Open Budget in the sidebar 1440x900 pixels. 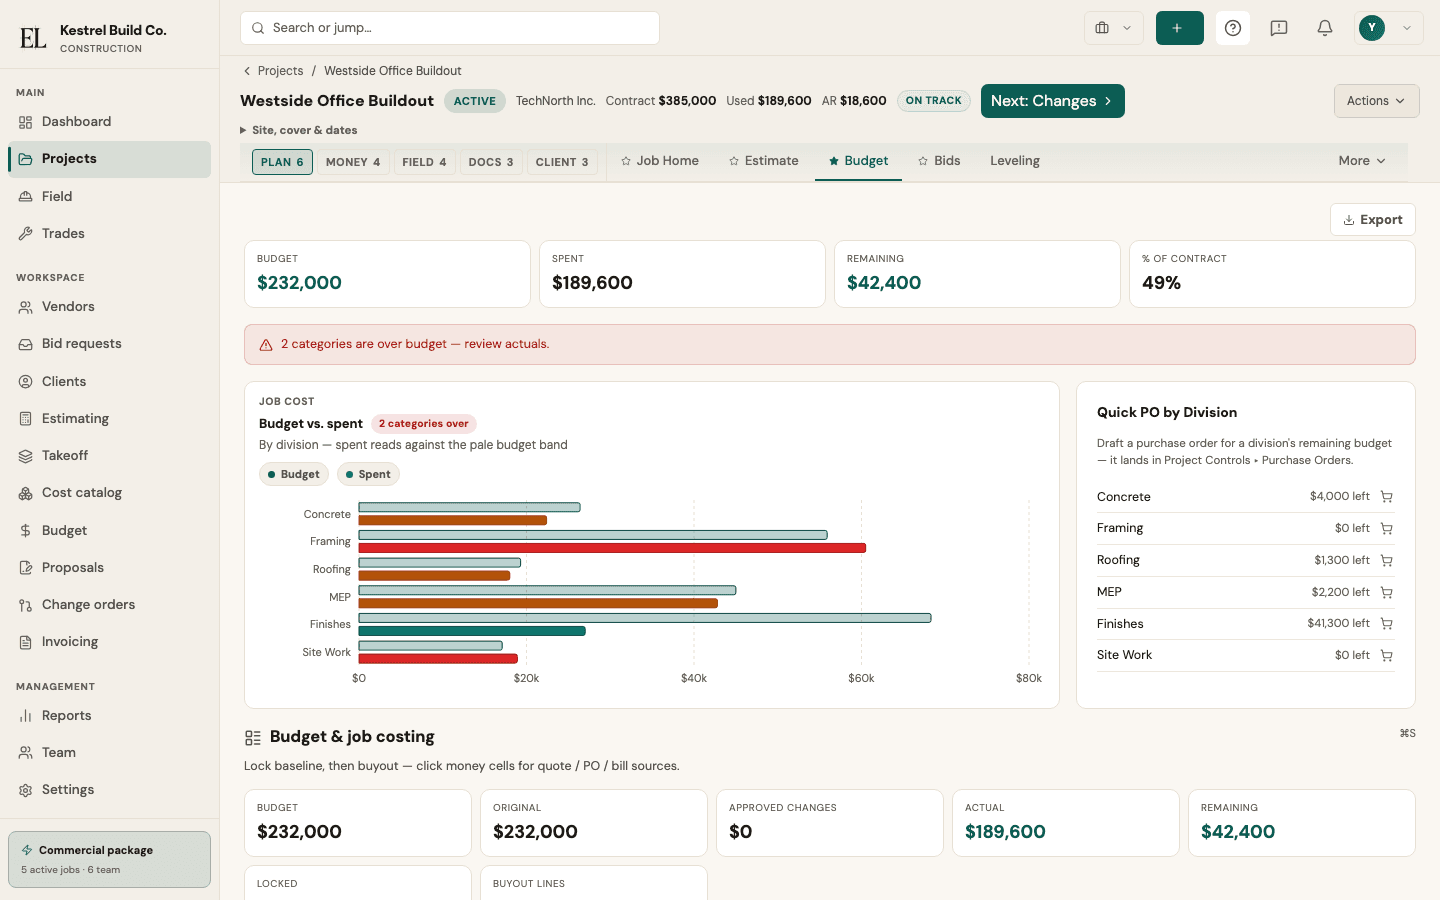[x=109, y=531]
